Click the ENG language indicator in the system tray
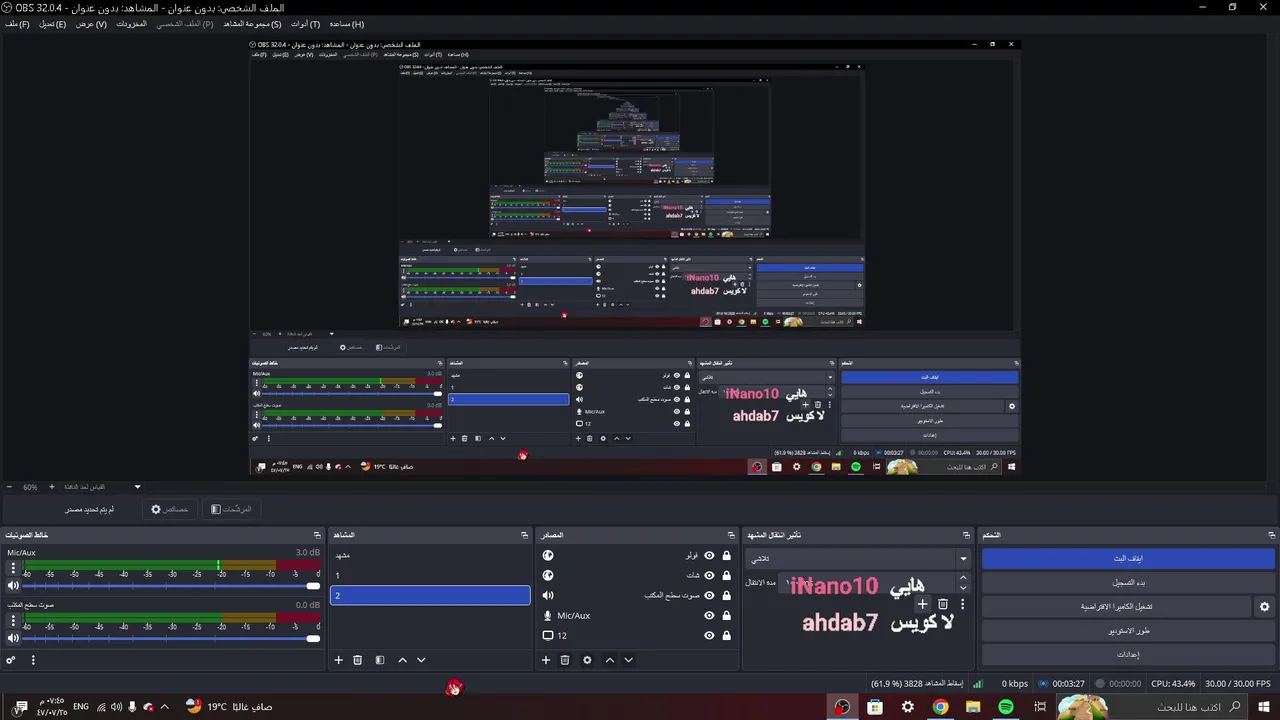The width and height of the screenshot is (1280, 720). coord(81,707)
